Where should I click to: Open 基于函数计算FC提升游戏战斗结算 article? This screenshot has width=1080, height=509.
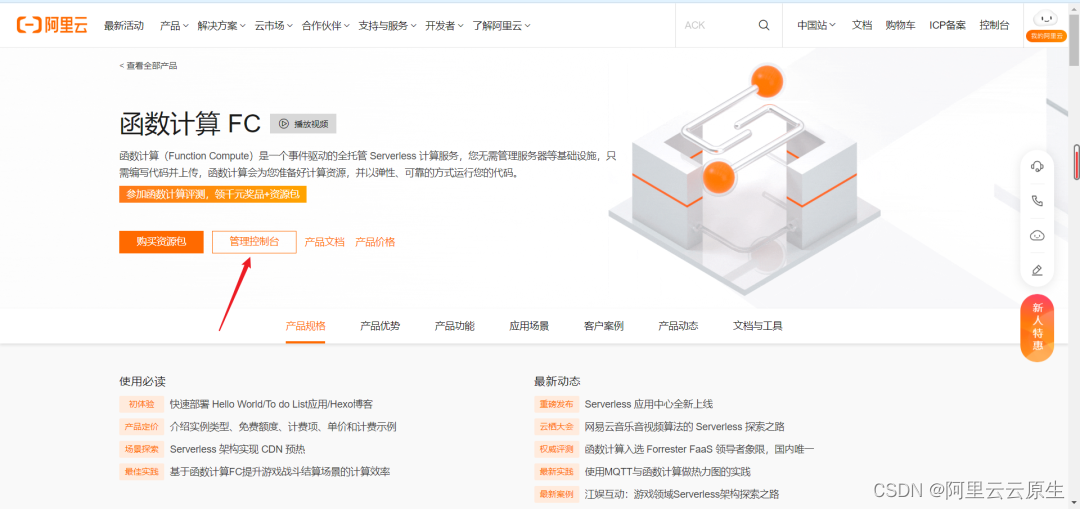(x=280, y=472)
